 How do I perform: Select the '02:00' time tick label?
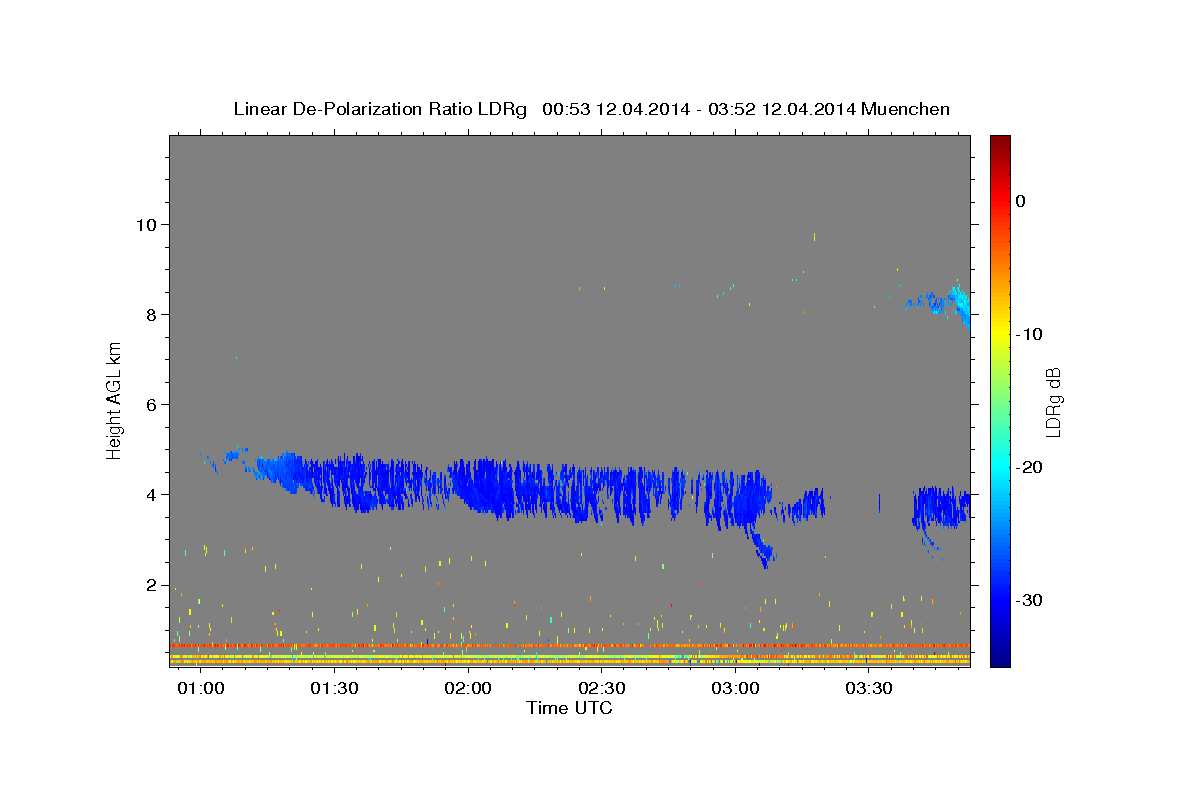pos(468,689)
